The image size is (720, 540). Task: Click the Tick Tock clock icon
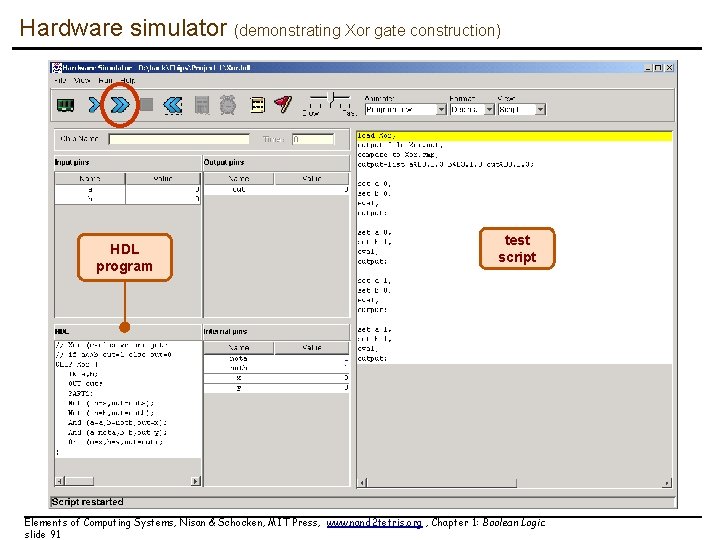(x=228, y=105)
